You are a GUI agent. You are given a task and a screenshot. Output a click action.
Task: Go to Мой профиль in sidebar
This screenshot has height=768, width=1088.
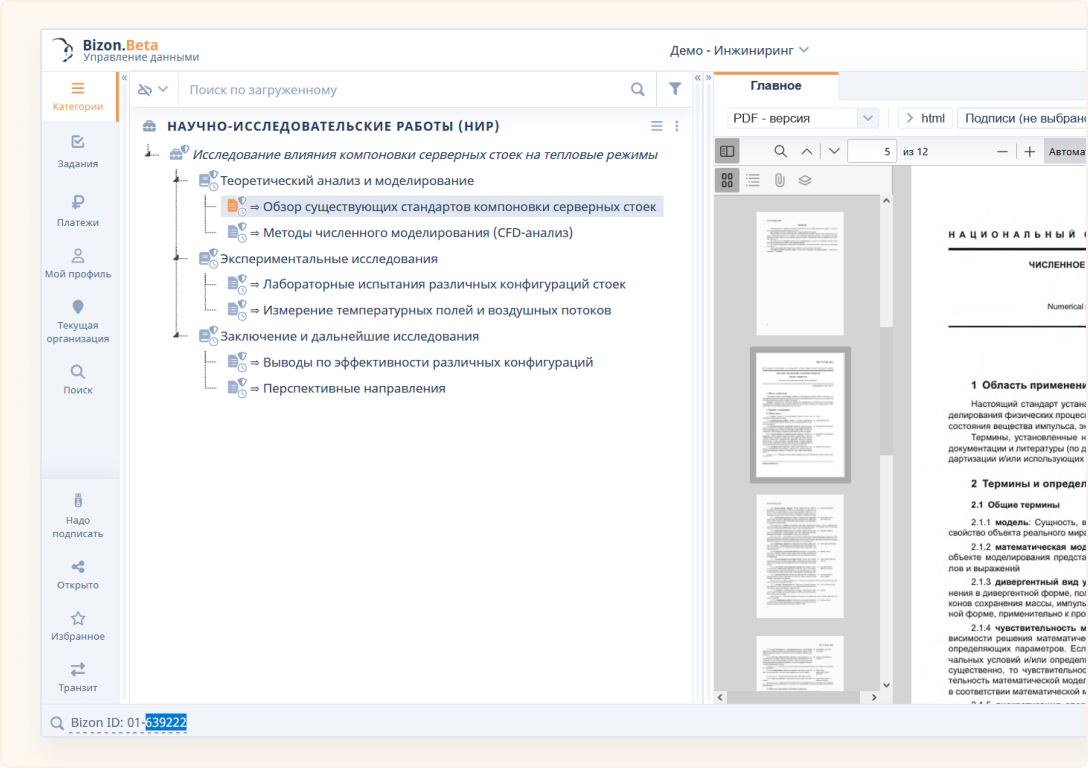click(x=78, y=263)
